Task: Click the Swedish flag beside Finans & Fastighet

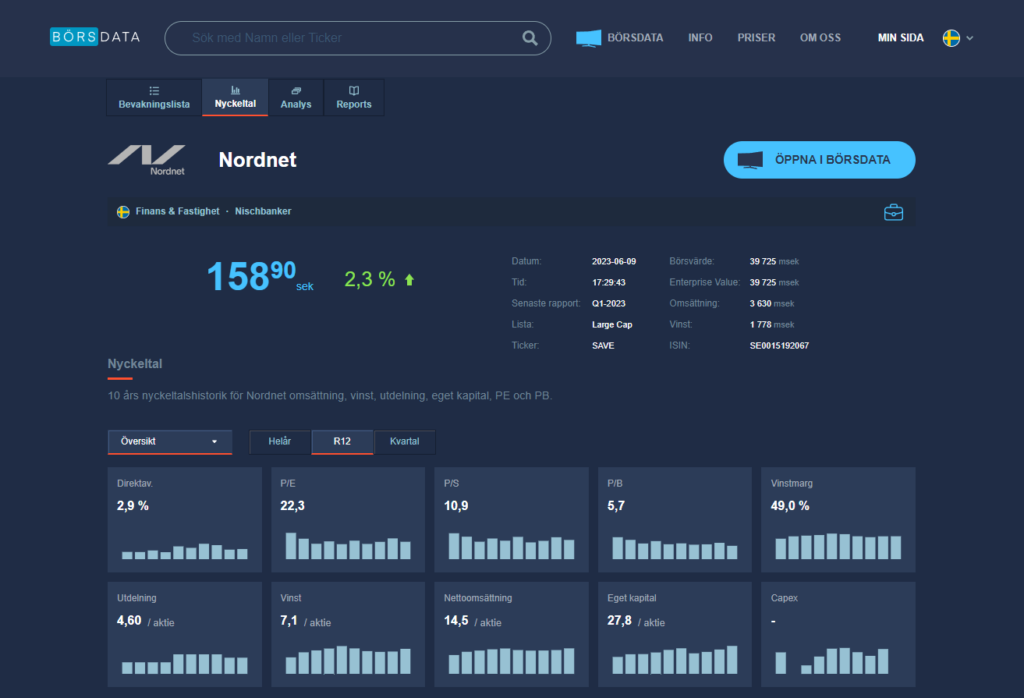Action: click(123, 212)
